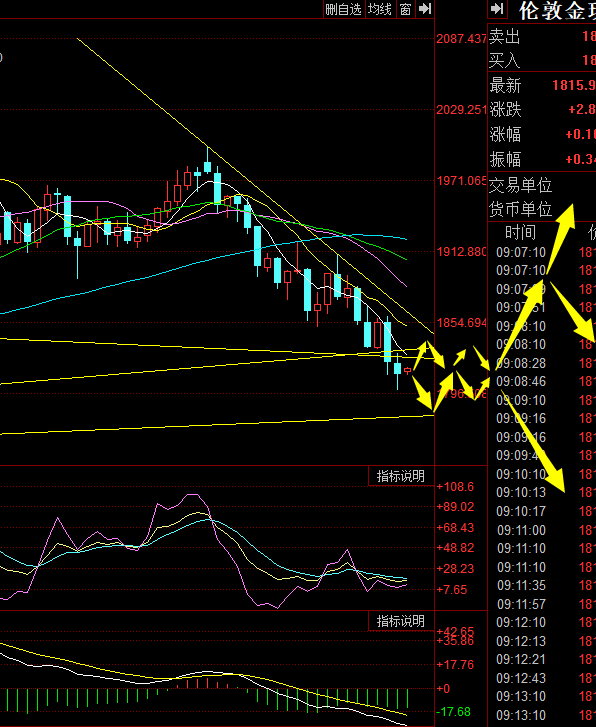Toggle the 均线 moving average display
This screenshot has width=596, height=727.
[x=380, y=9]
